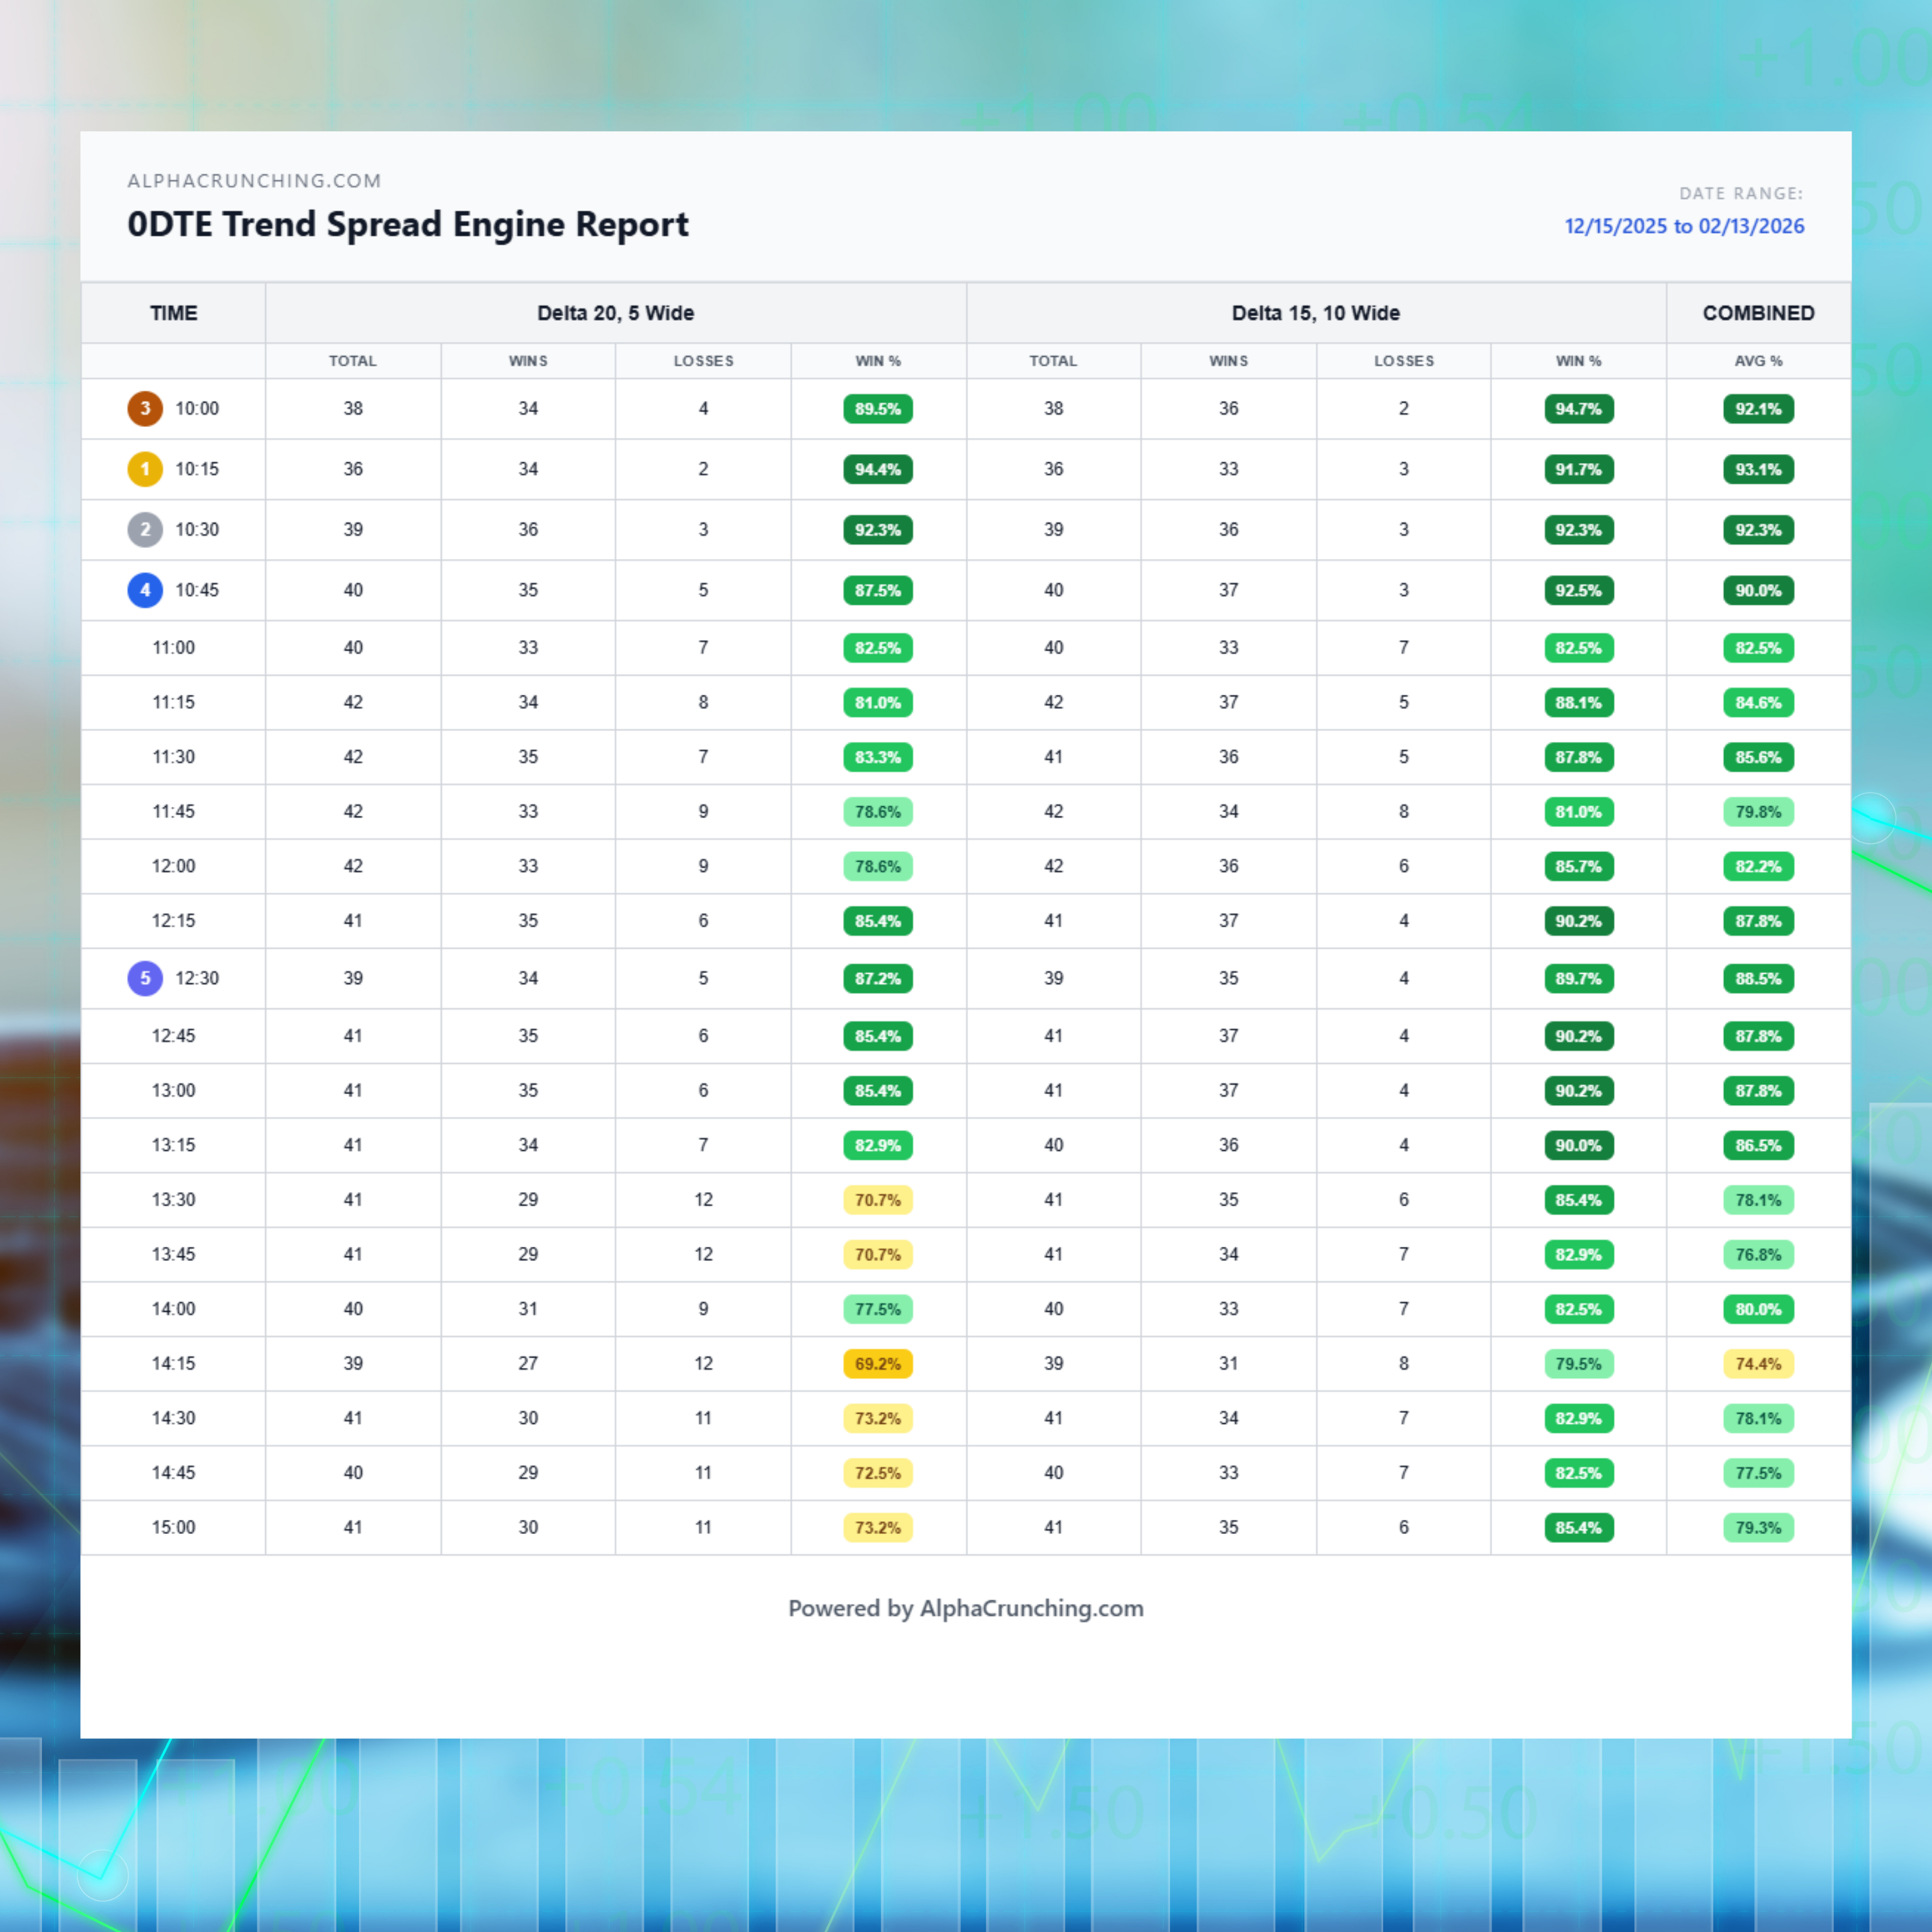1932x1932 pixels.
Task: Click the ALPHACRUNCHING.COM header text
Action: tap(254, 181)
